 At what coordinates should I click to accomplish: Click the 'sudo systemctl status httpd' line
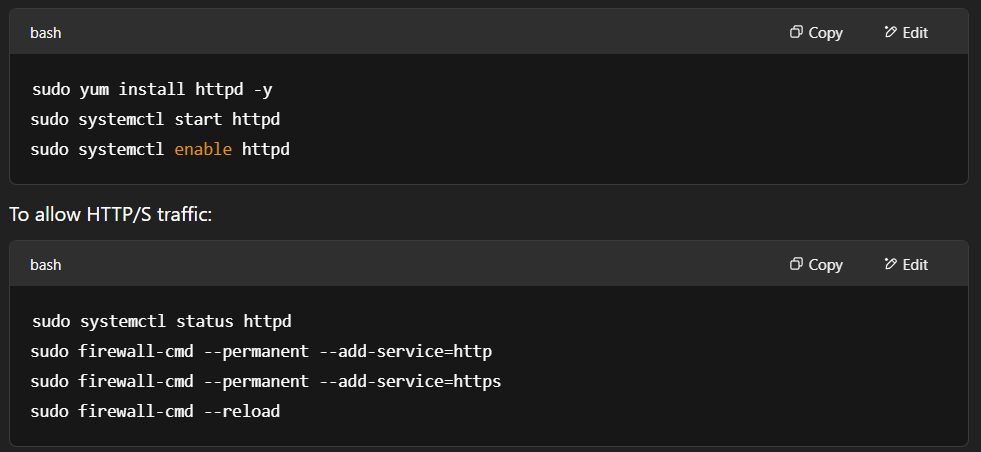click(161, 322)
